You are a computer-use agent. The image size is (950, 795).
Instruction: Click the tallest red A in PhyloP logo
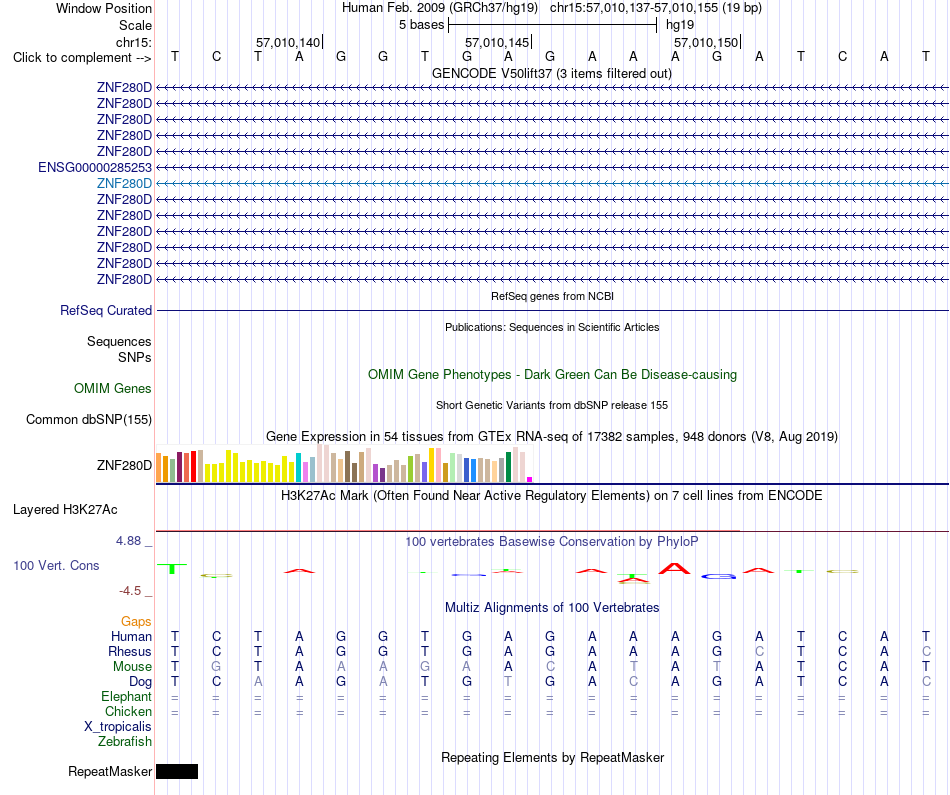tap(674, 568)
